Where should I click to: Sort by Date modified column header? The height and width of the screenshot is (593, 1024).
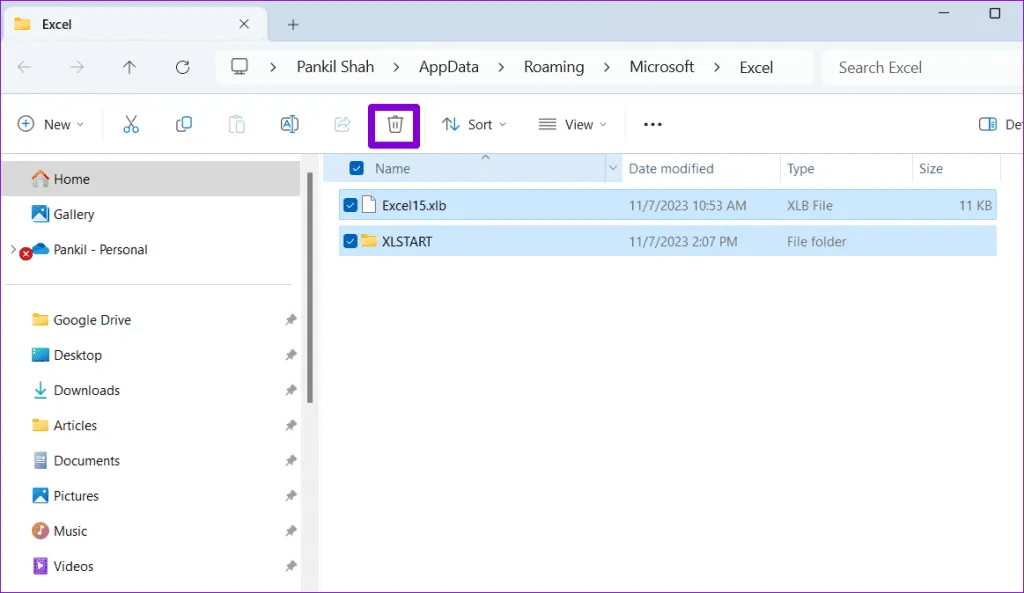(x=671, y=169)
